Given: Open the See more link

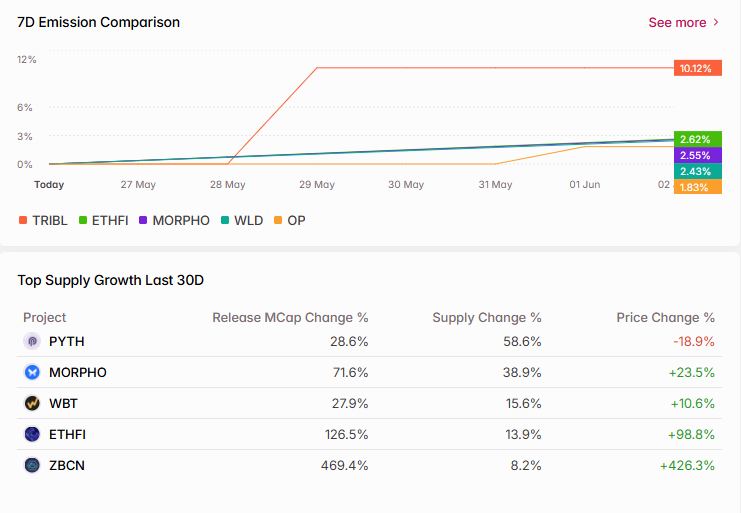Looking at the screenshot, I should 677,22.
